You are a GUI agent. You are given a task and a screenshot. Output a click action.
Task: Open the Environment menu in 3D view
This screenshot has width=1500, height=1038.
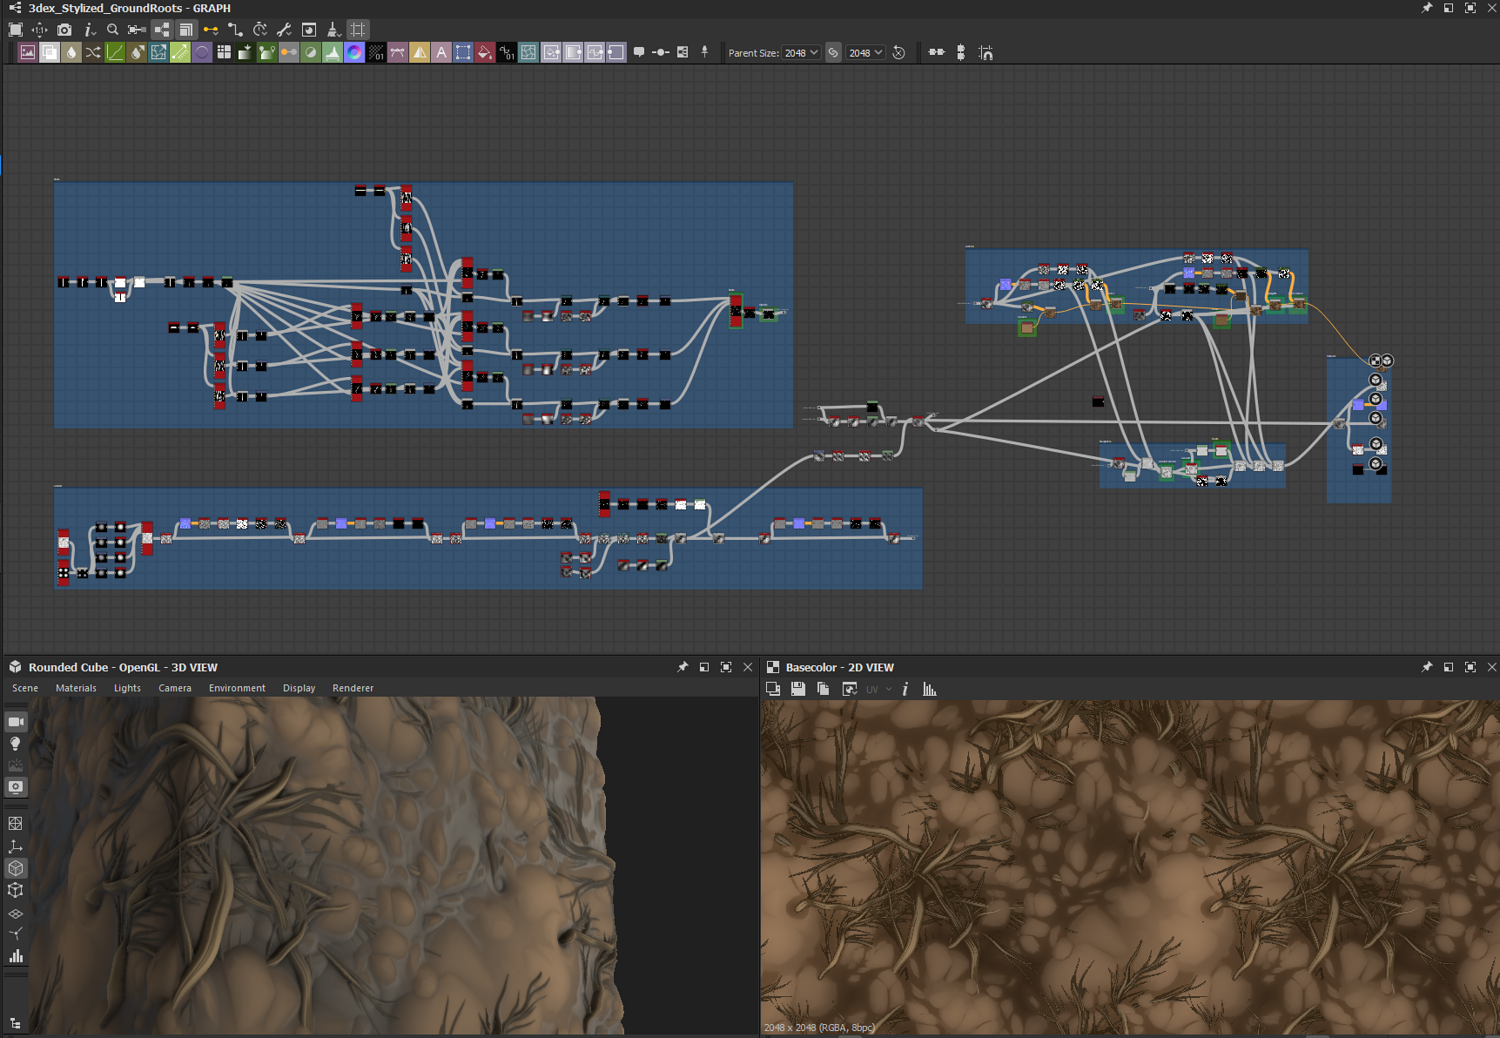237,688
